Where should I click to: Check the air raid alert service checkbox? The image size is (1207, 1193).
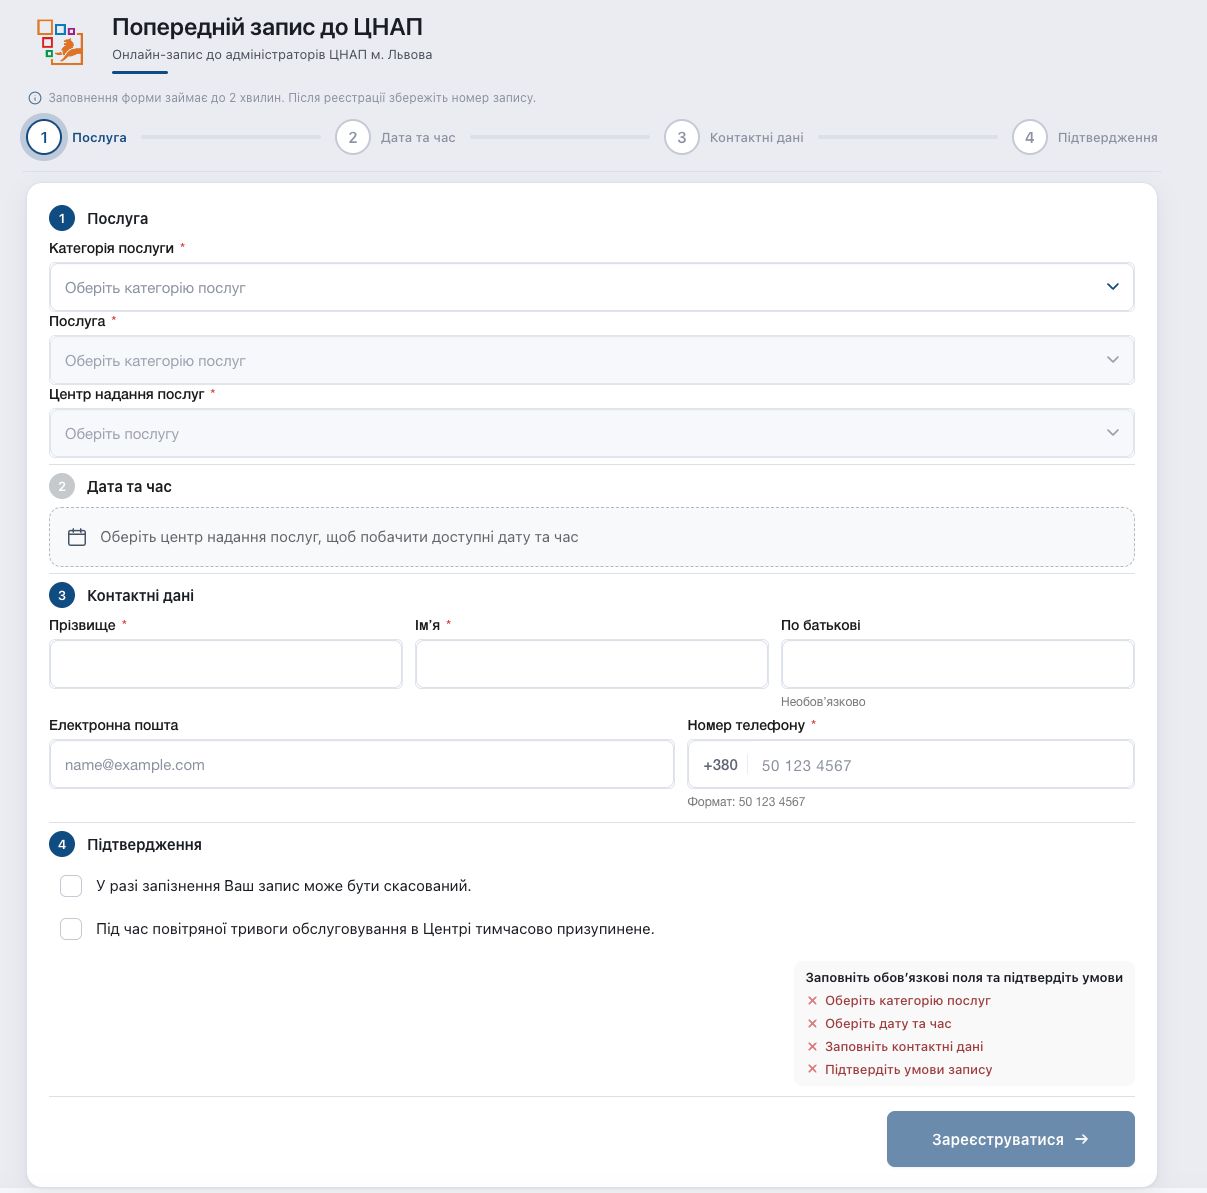click(71, 929)
